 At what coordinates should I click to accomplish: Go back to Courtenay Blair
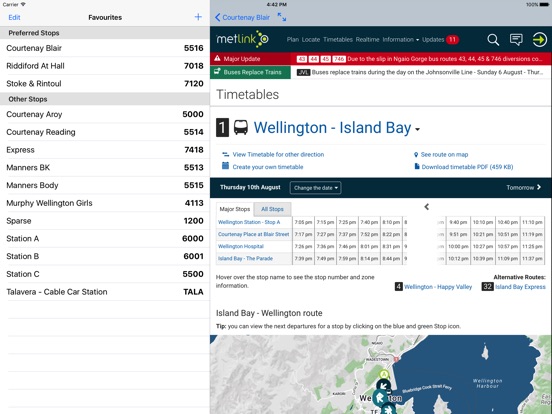[x=242, y=17]
